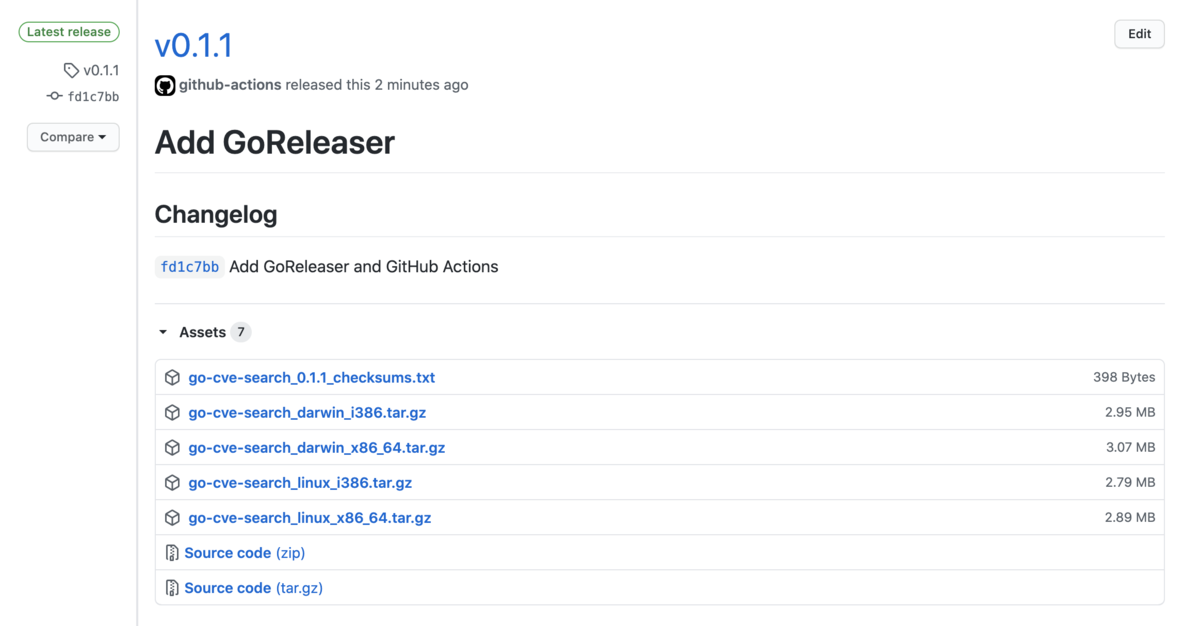Click the Edit release button
The width and height of the screenshot is (1200, 626).
[1139, 34]
